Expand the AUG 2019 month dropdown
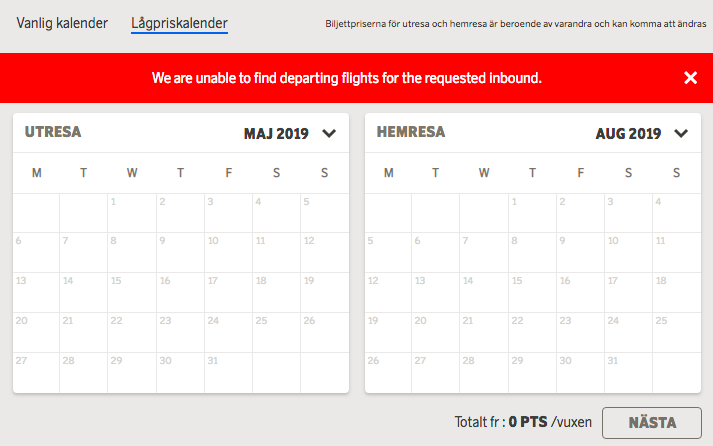 (x=681, y=134)
